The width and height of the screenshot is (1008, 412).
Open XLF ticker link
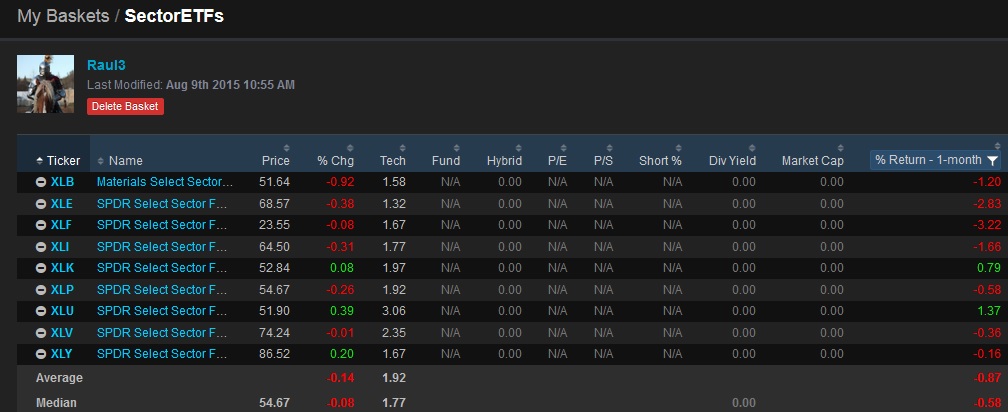tap(62, 225)
